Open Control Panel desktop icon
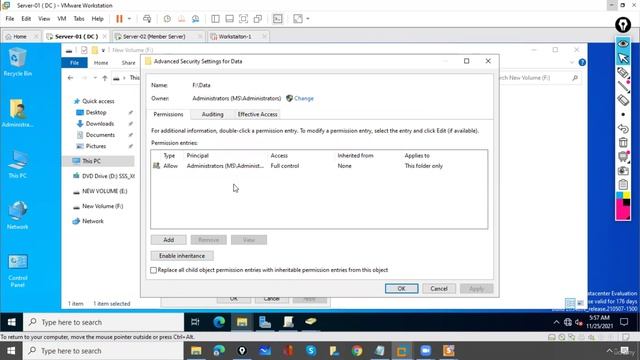The height and width of the screenshot is (360, 640). [x=18, y=270]
